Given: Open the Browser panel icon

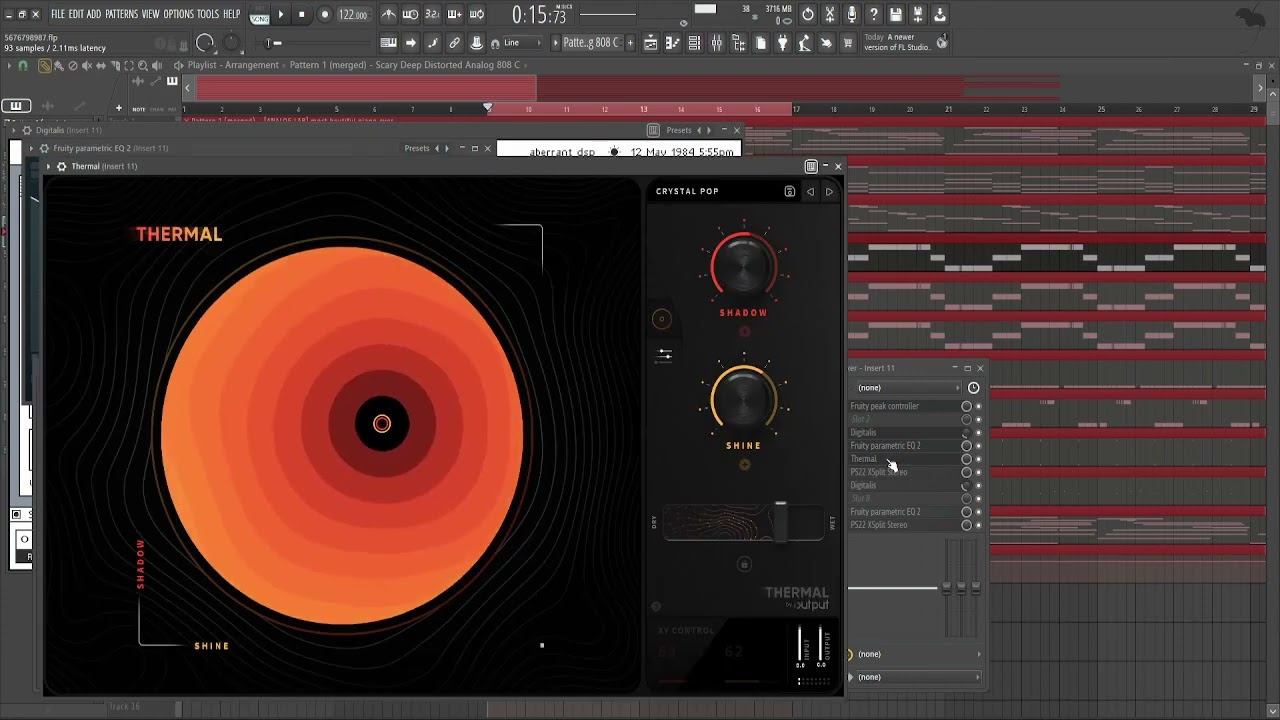Looking at the screenshot, I should [739, 43].
